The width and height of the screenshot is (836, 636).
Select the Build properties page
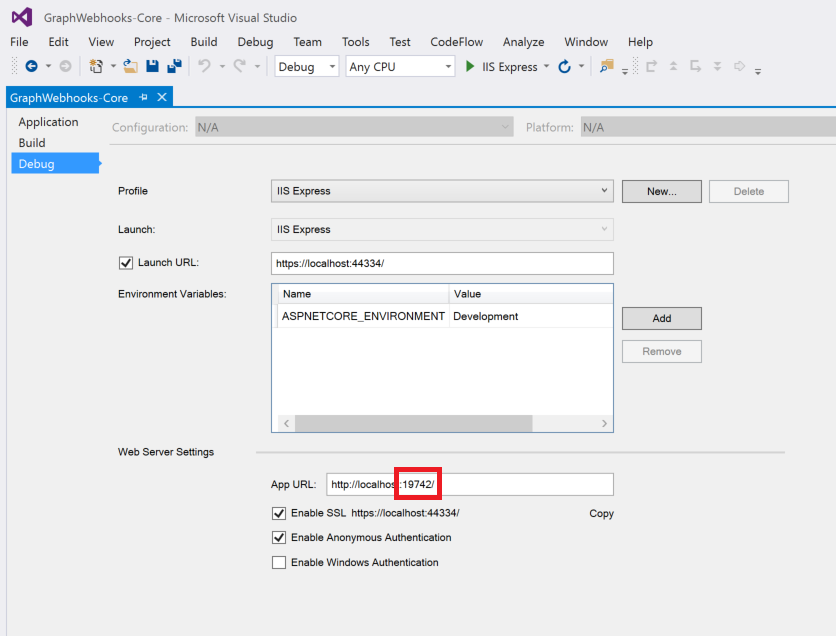tap(32, 143)
